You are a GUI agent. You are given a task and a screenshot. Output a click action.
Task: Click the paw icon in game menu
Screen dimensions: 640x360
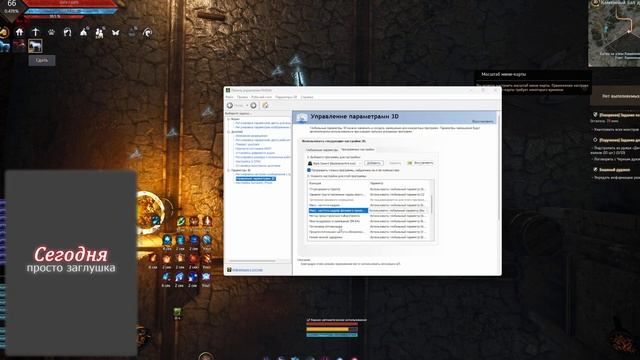click(51, 32)
